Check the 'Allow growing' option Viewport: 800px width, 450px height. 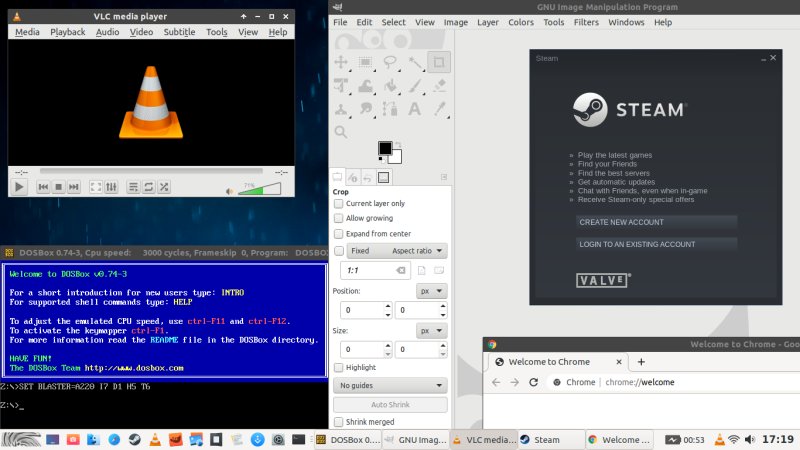tap(339, 218)
